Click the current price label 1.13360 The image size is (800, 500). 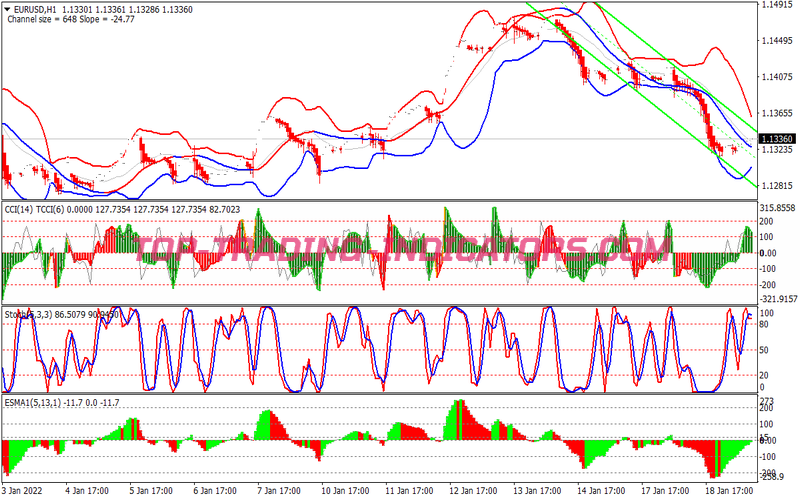tap(777, 139)
